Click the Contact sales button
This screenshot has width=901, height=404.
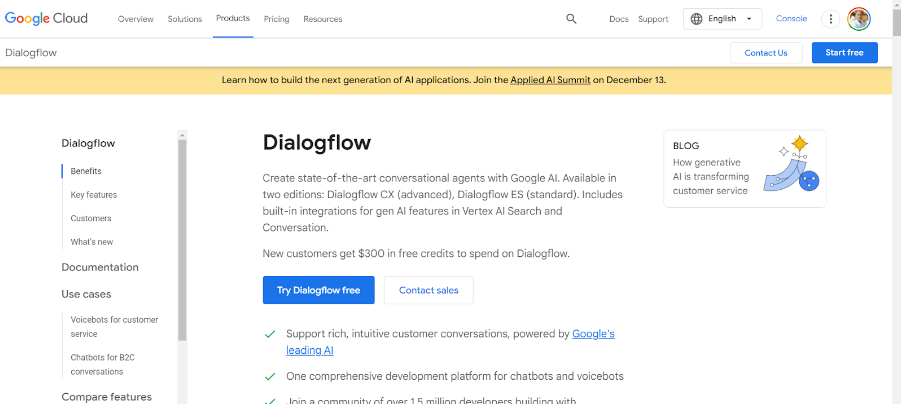(x=429, y=290)
